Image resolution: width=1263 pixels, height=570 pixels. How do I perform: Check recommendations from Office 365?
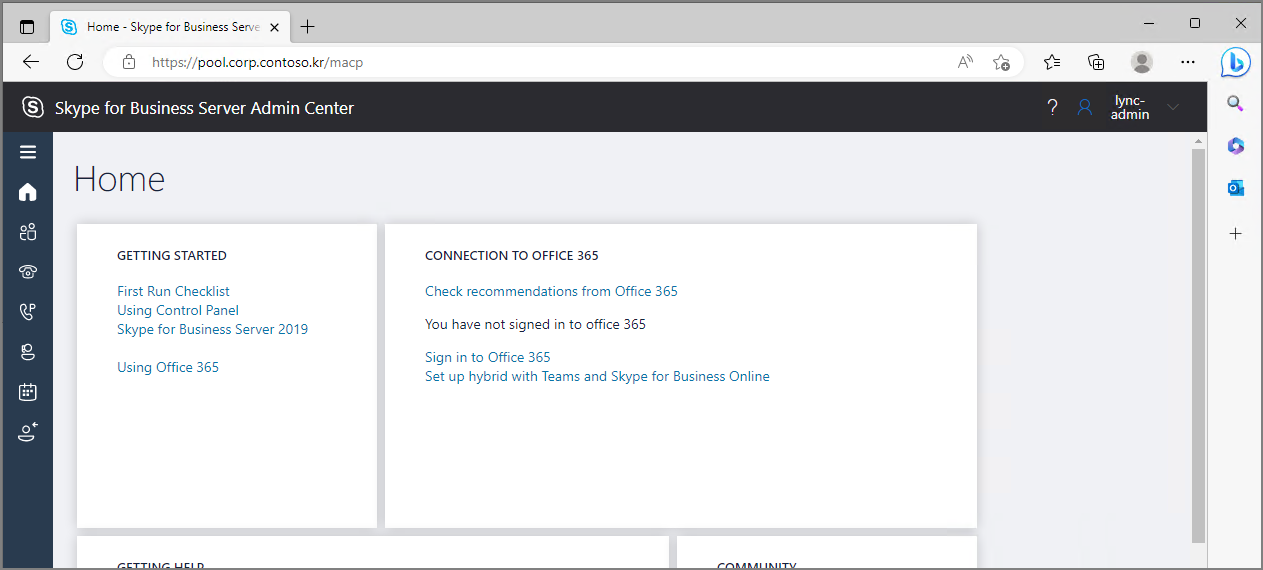pos(551,291)
